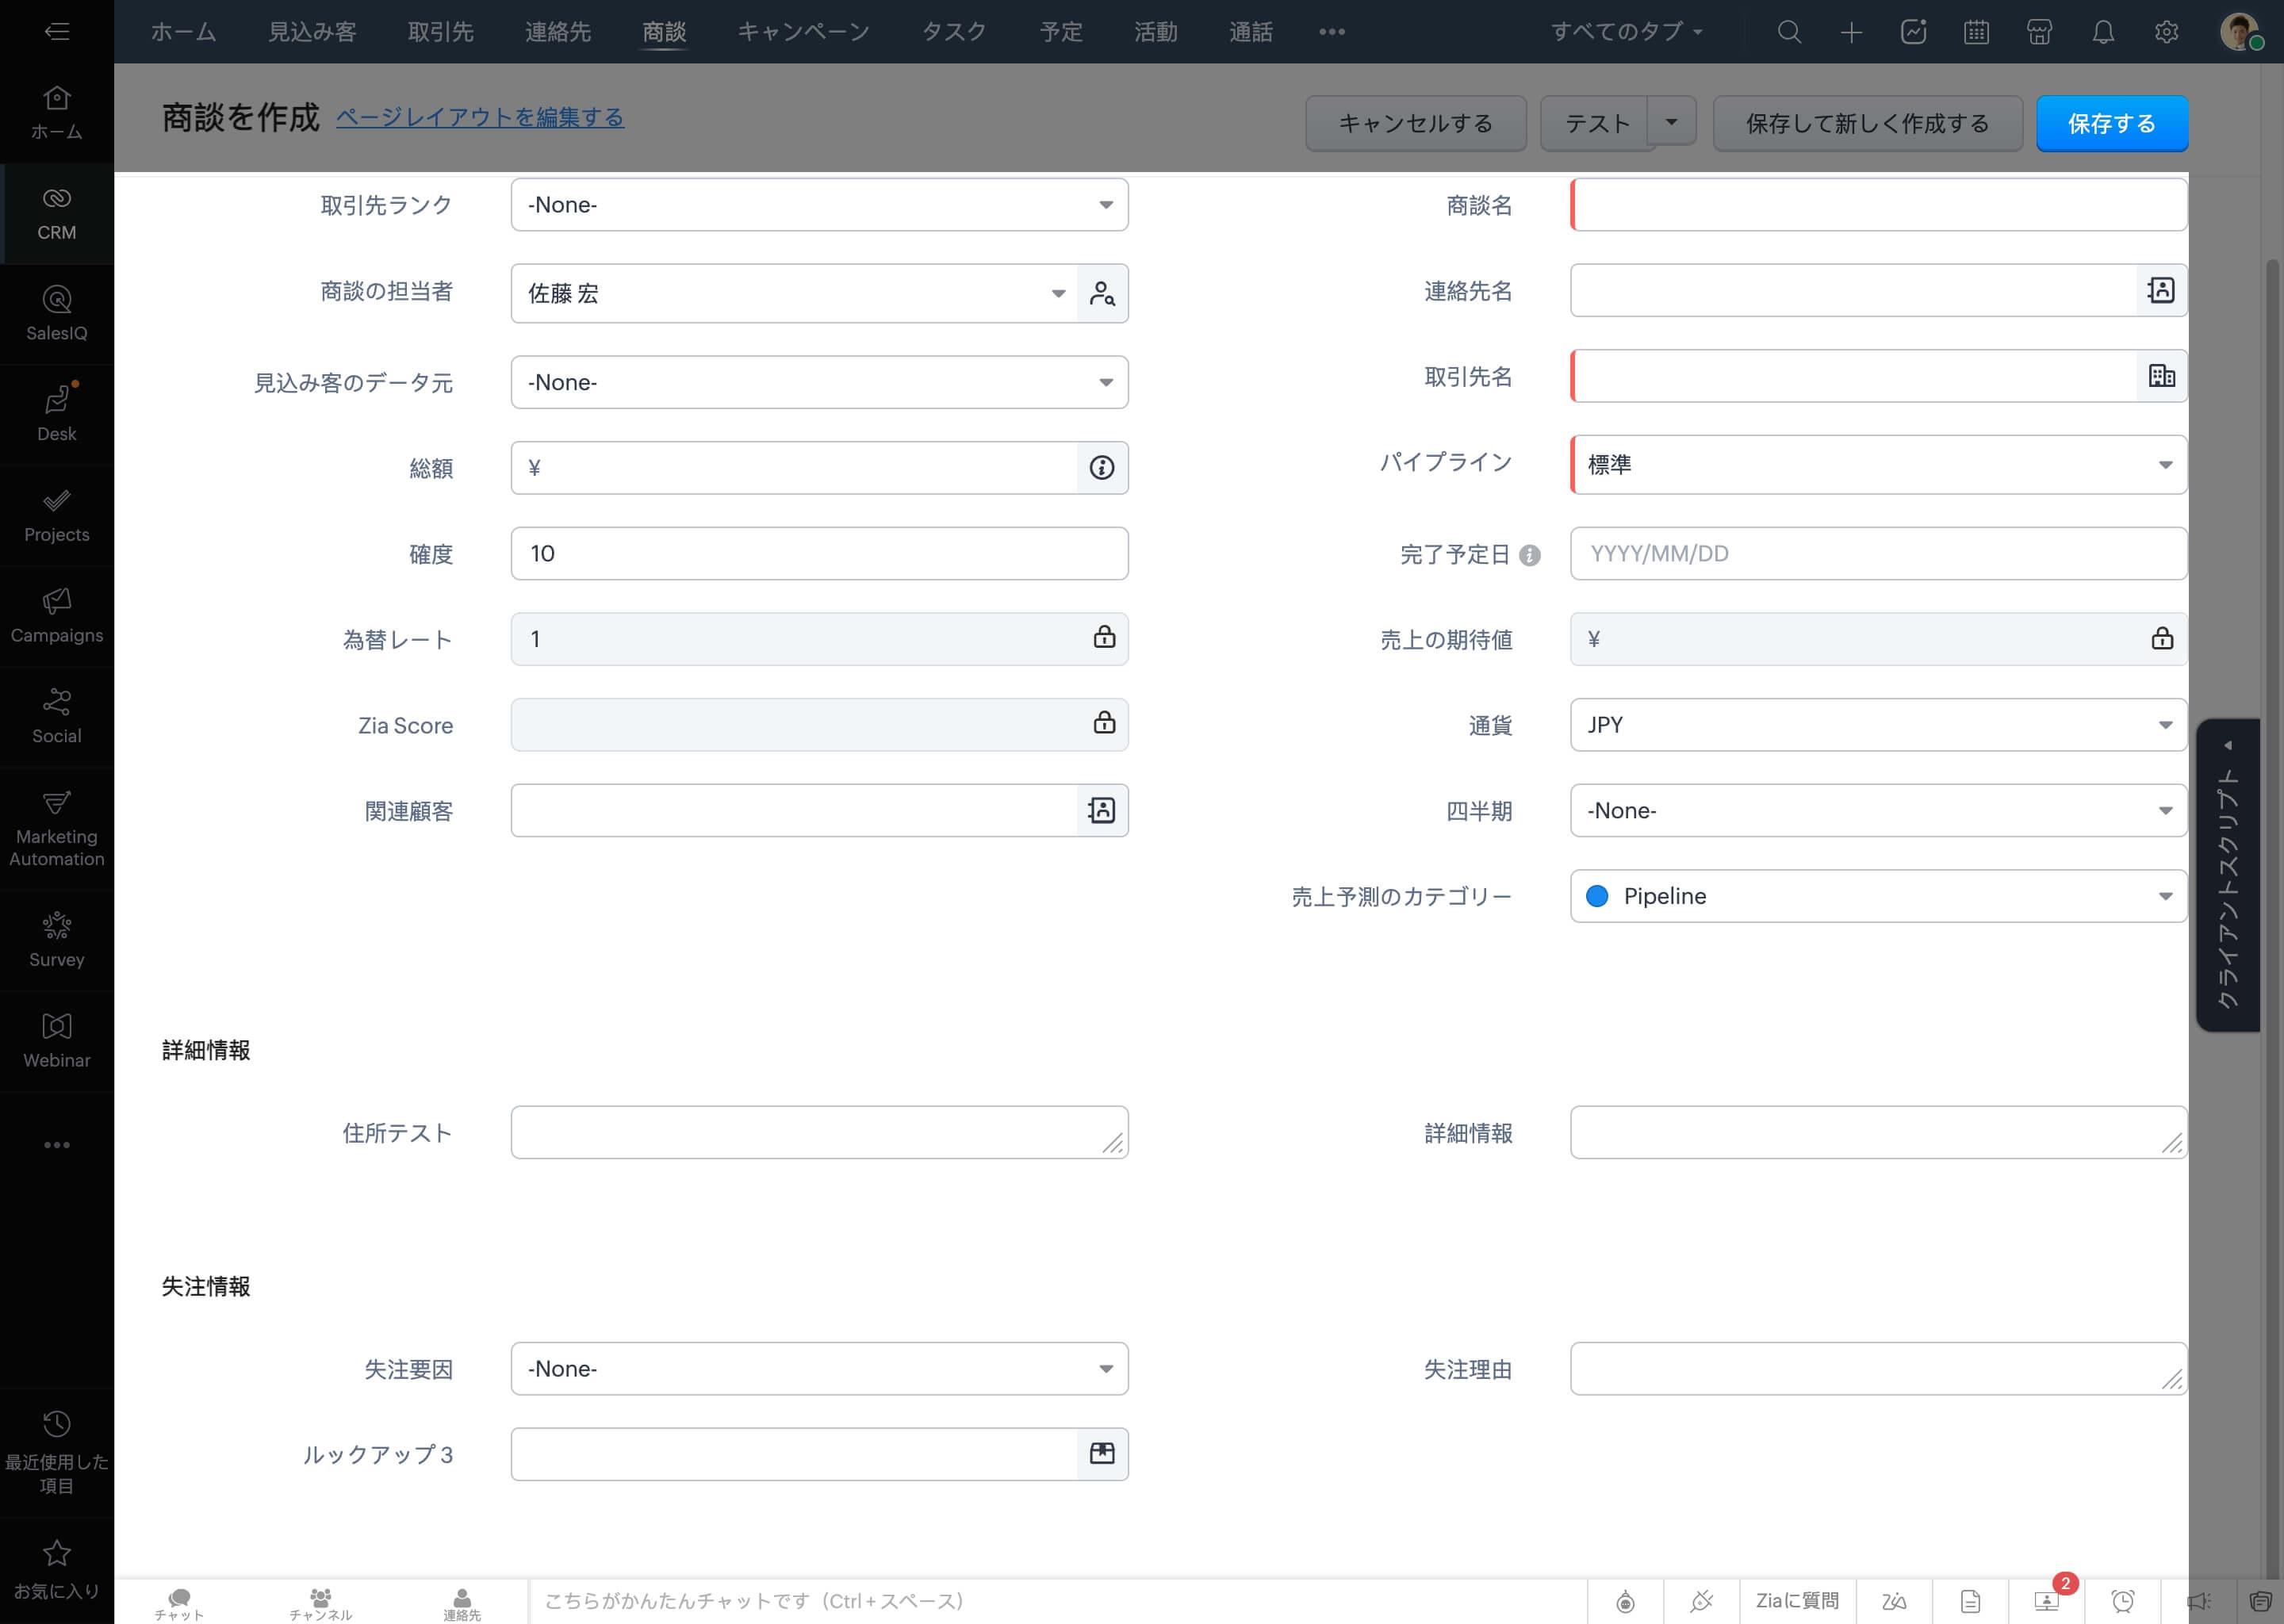Open the notifications bell icon
The width and height of the screenshot is (2284, 1624).
coord(2103,32)
